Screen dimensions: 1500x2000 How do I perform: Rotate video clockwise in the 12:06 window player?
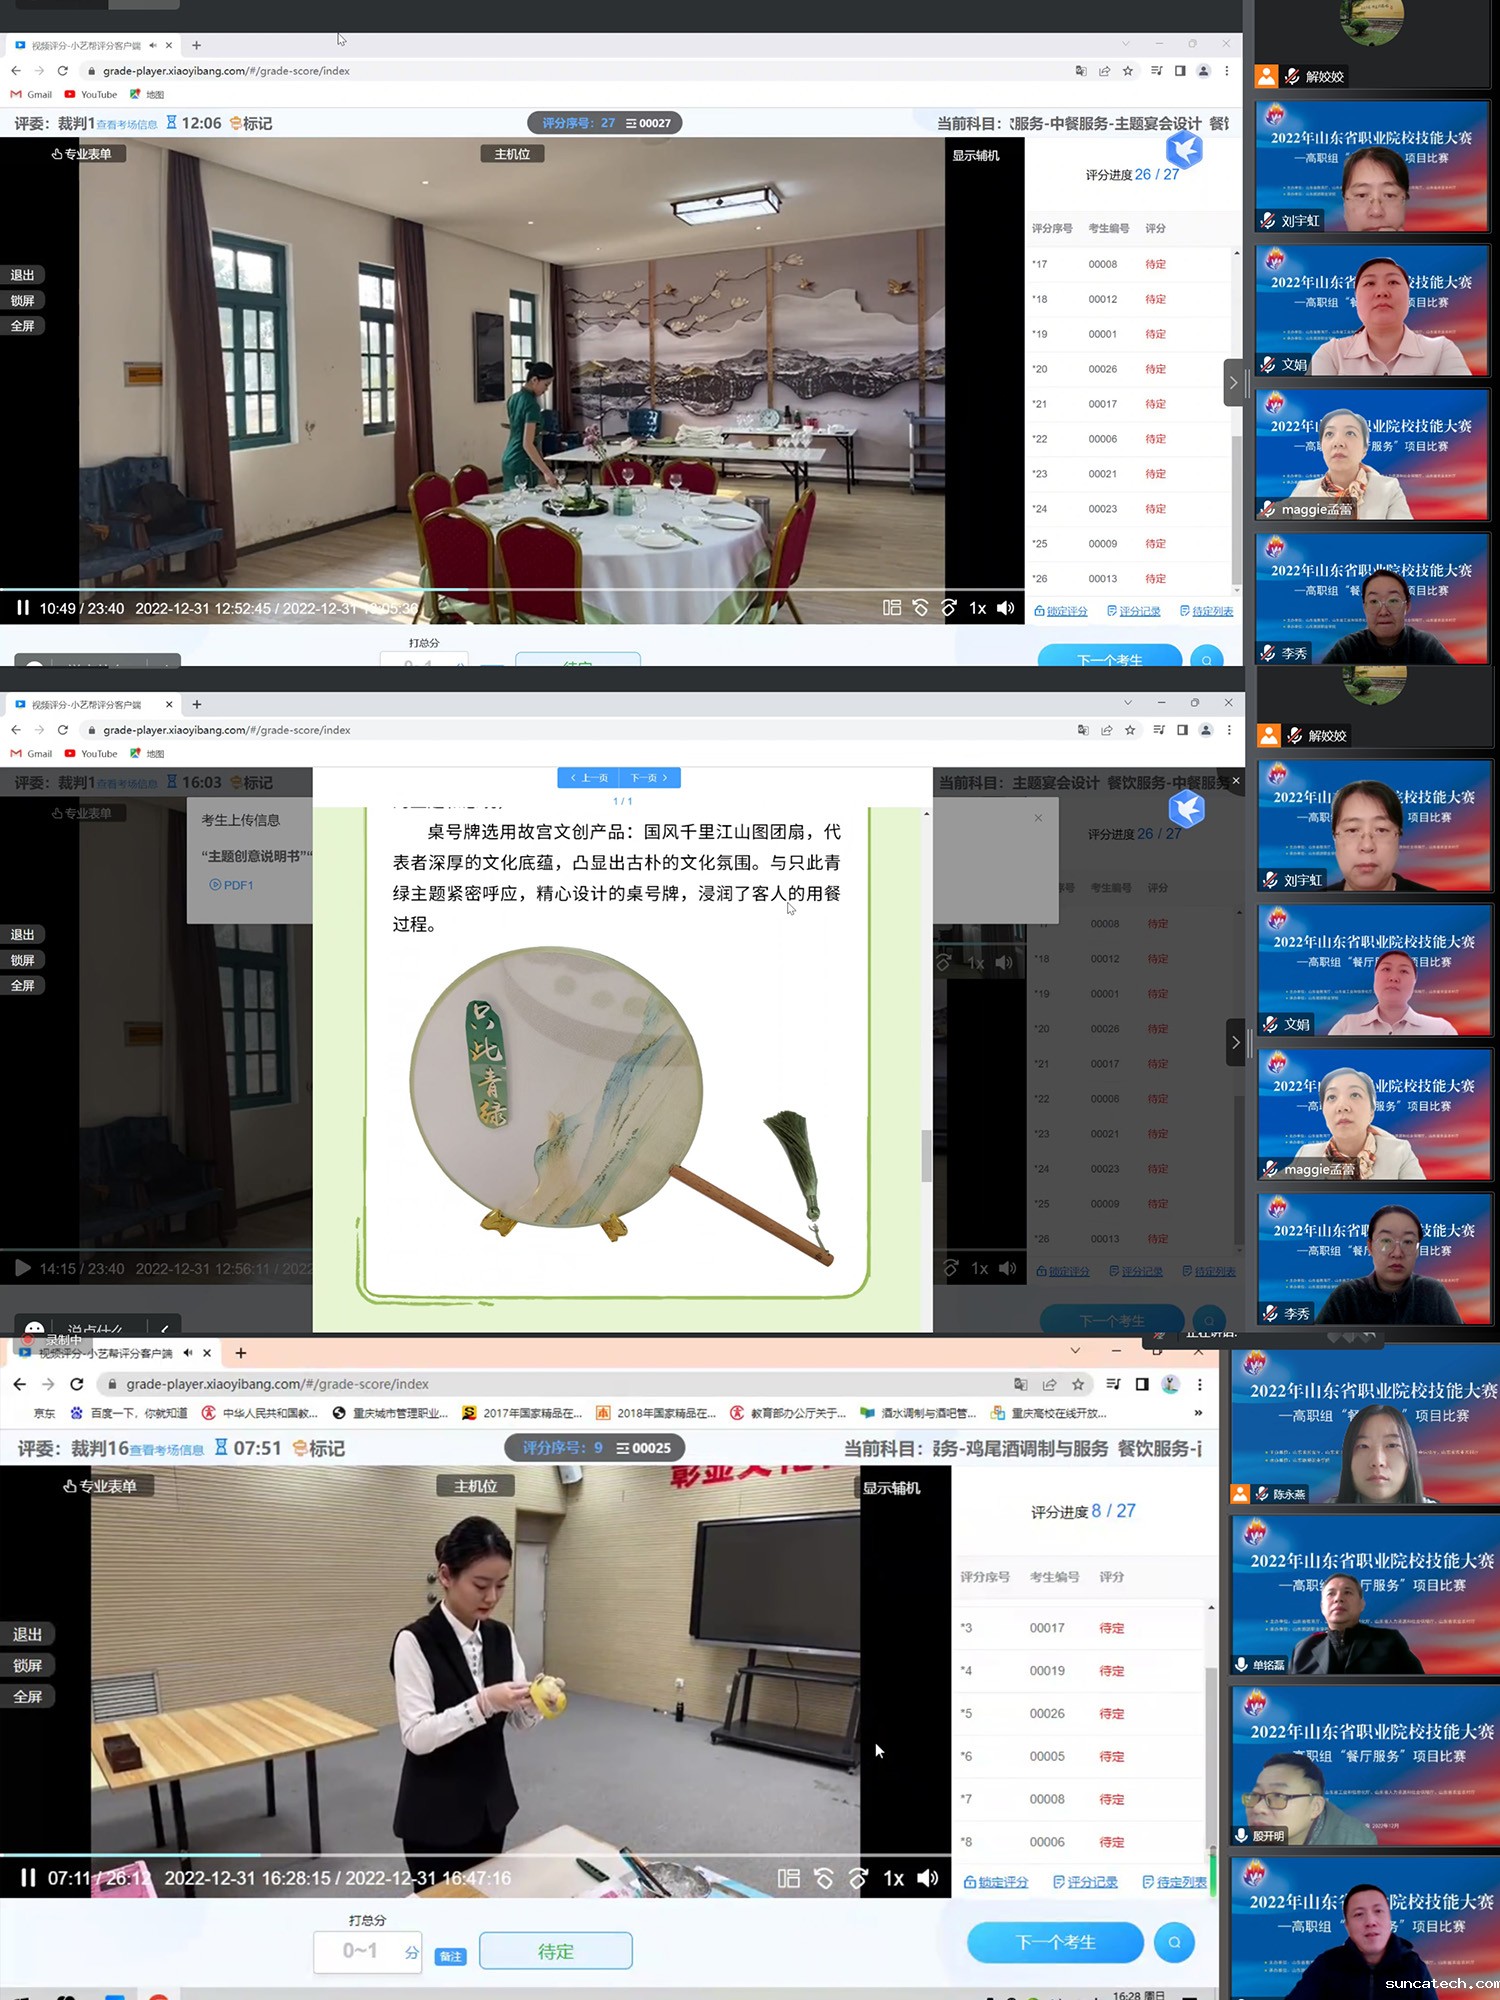[x=949, y=608]
